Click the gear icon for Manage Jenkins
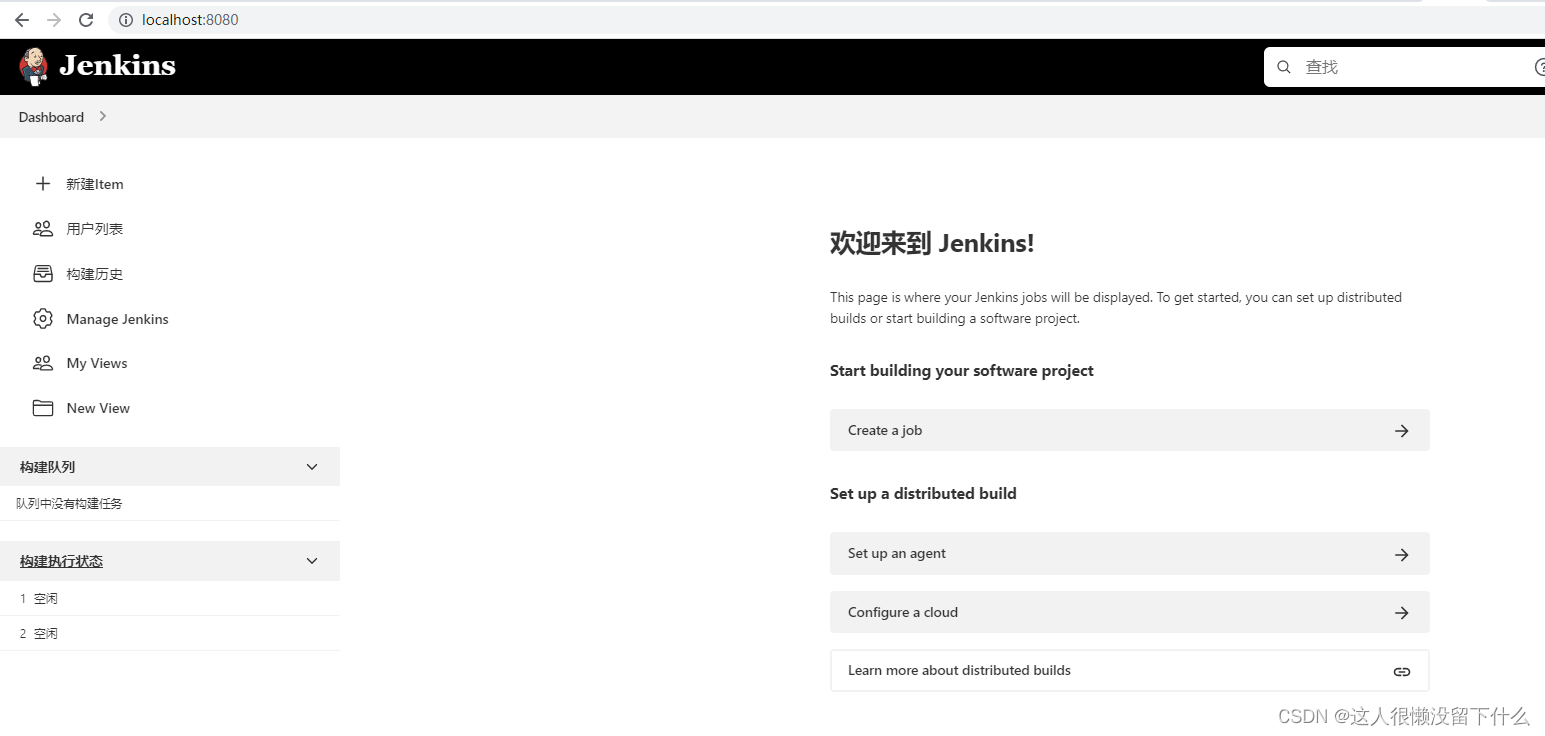1545x736 pixels. pos(43,319)
